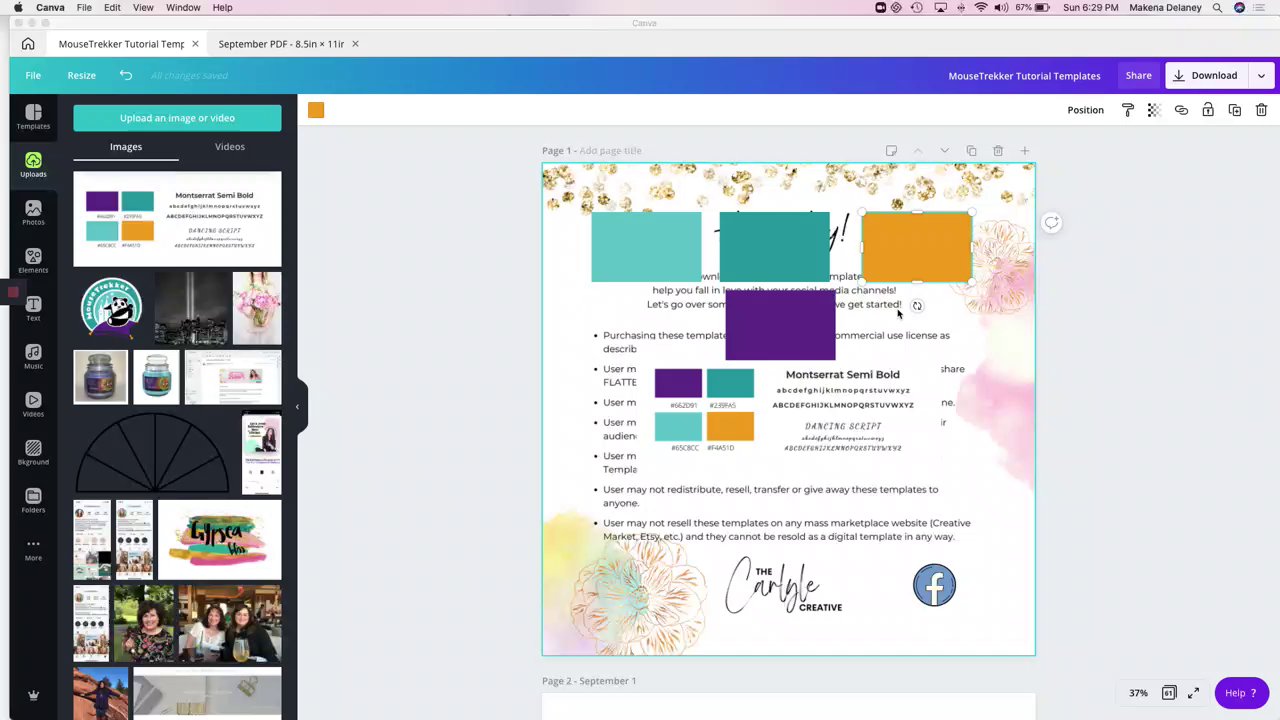Click the comment icon beside the page
1280x720 pixels.
(1051, 223)
